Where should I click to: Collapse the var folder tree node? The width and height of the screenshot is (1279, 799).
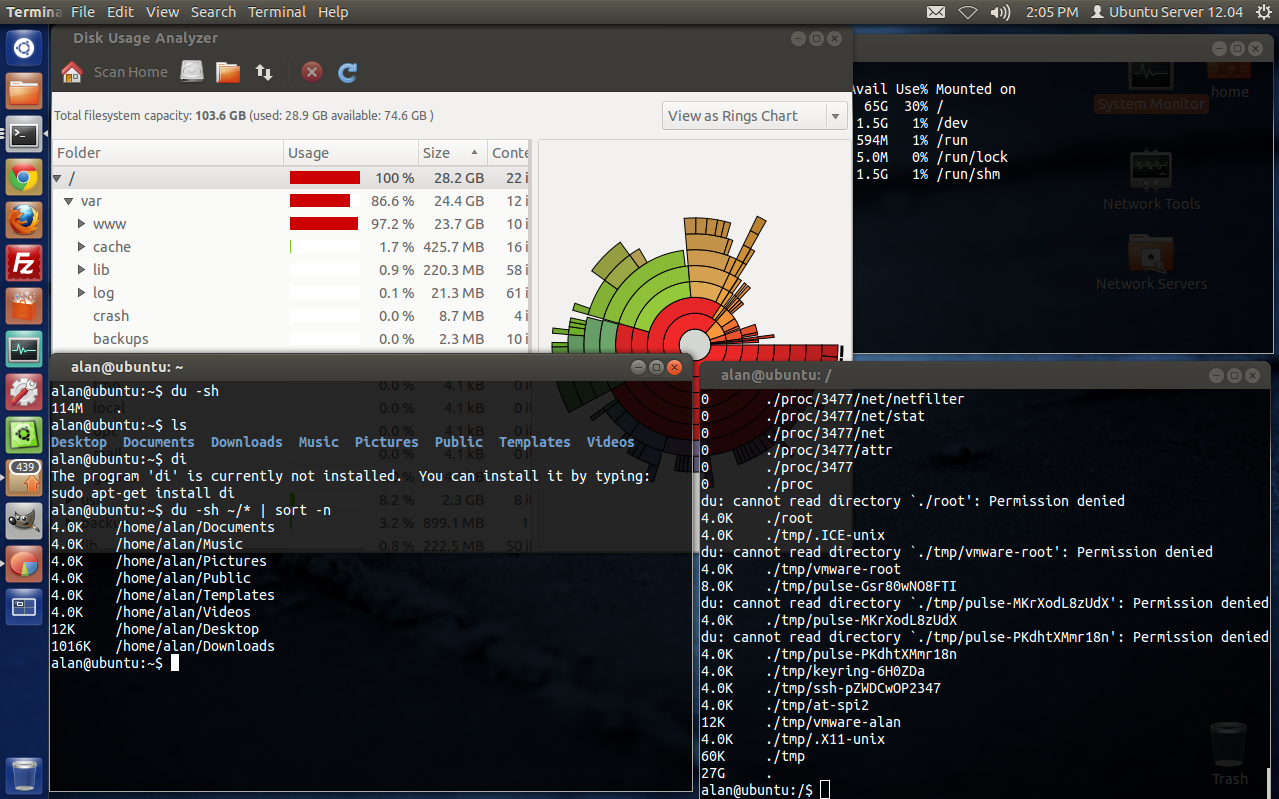(70, 201)
